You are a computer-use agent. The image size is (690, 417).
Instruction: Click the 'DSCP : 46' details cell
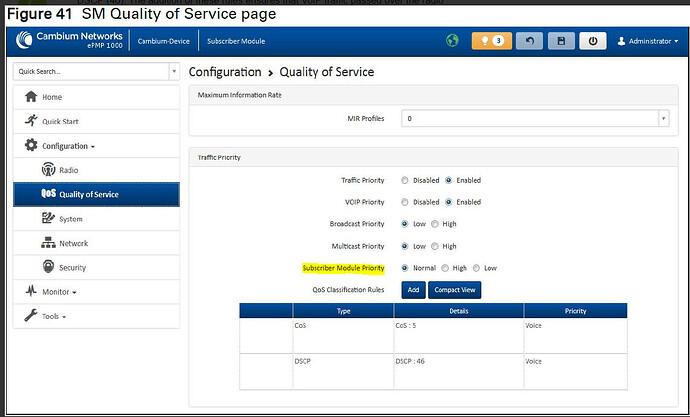(x=459, y=372)
